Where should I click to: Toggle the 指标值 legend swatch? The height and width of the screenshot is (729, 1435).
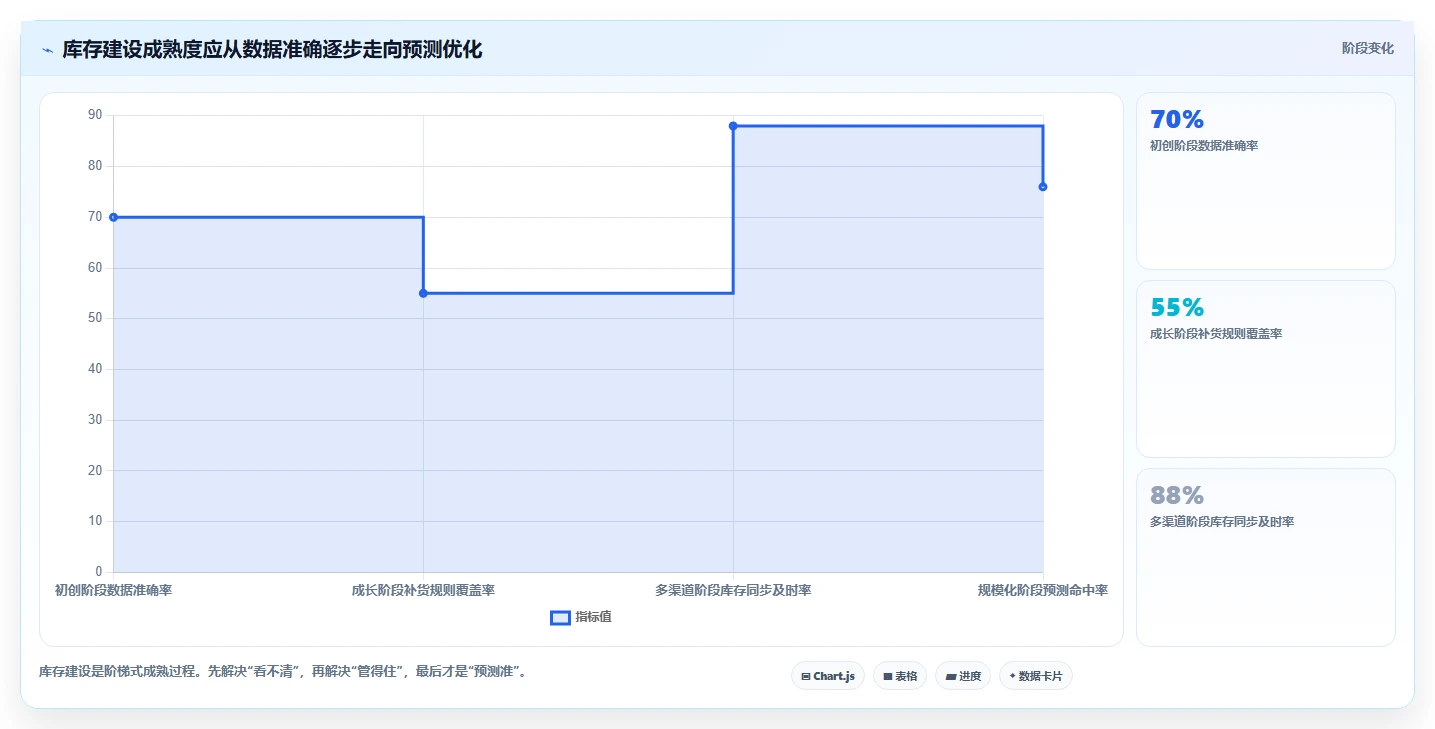[x=560, y=618]
